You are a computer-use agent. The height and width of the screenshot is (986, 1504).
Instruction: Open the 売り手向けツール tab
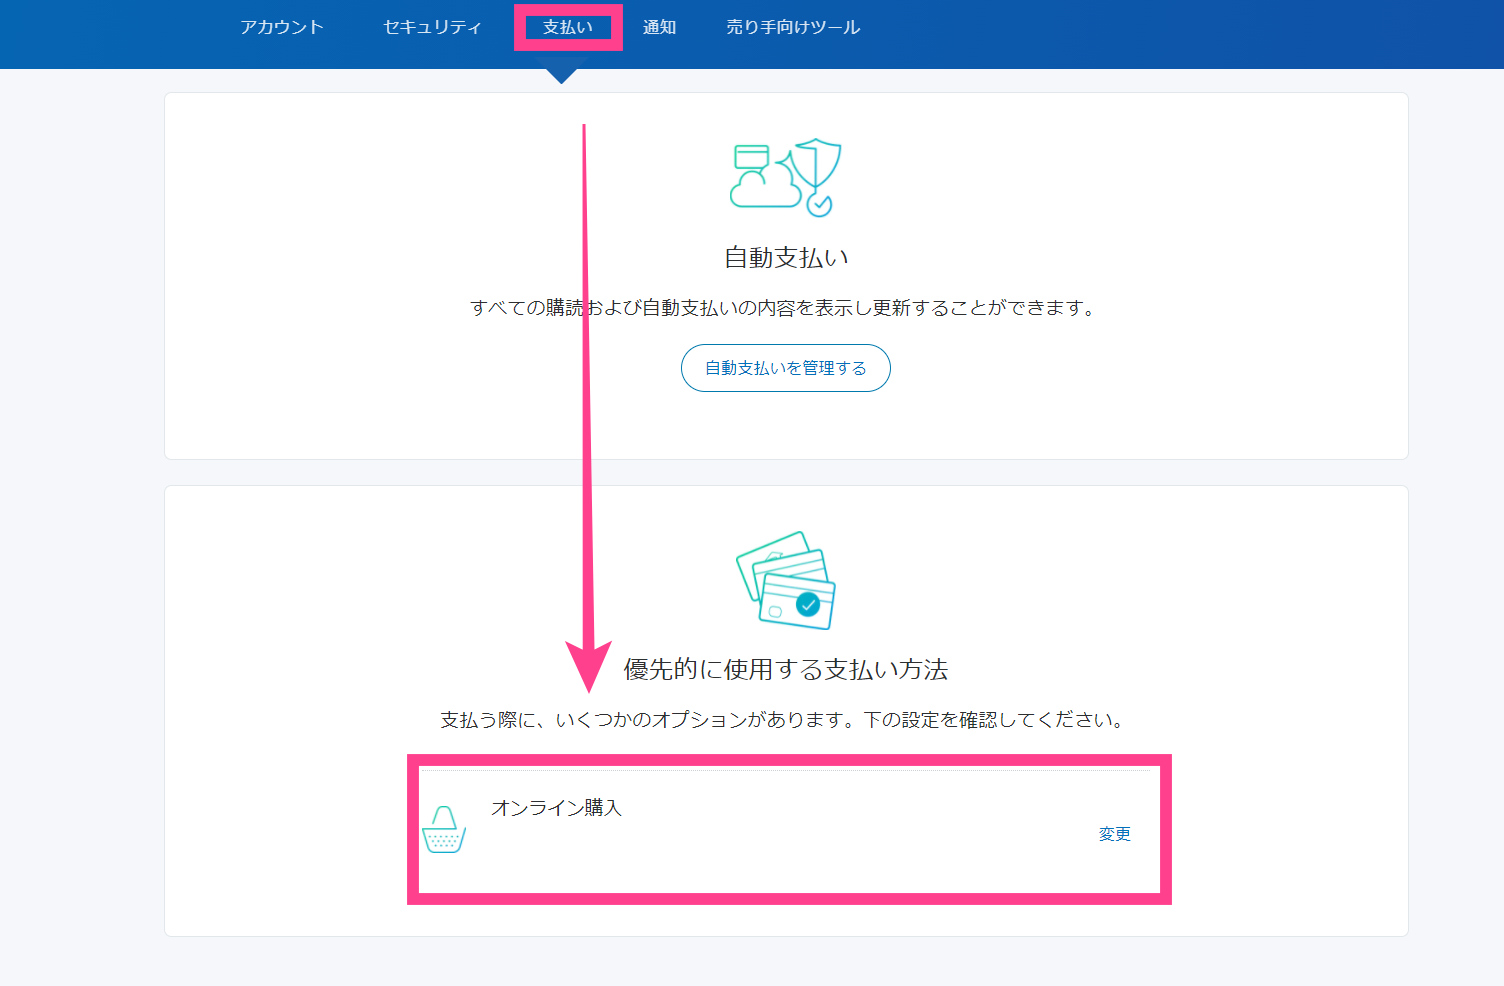coord(793,27)
